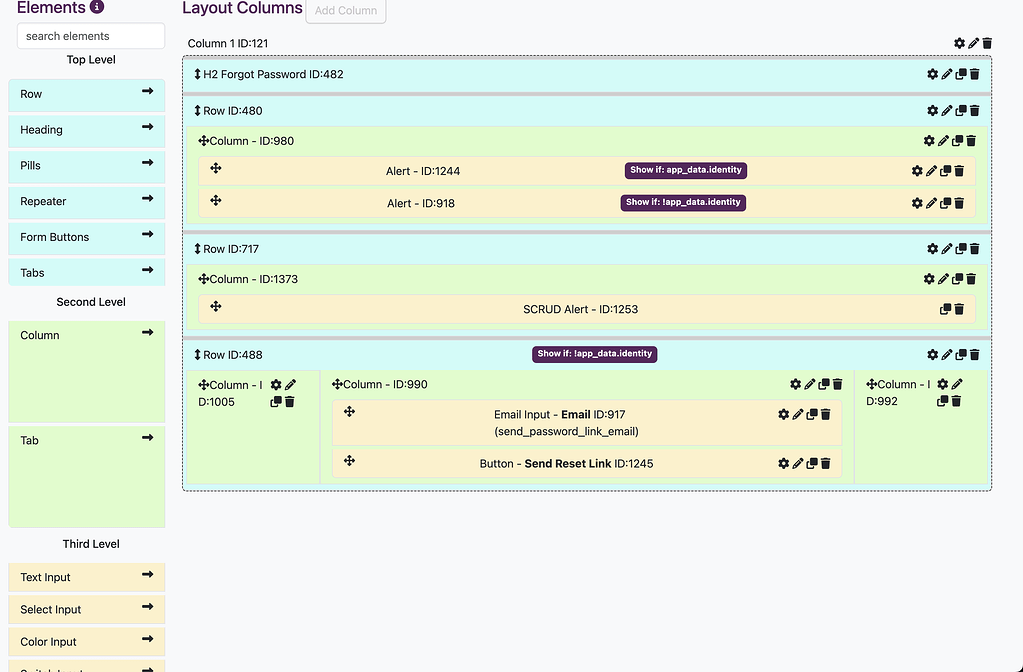1023x672 pixels.
Task: Add a Text Input element
Action: pos(86,577)
